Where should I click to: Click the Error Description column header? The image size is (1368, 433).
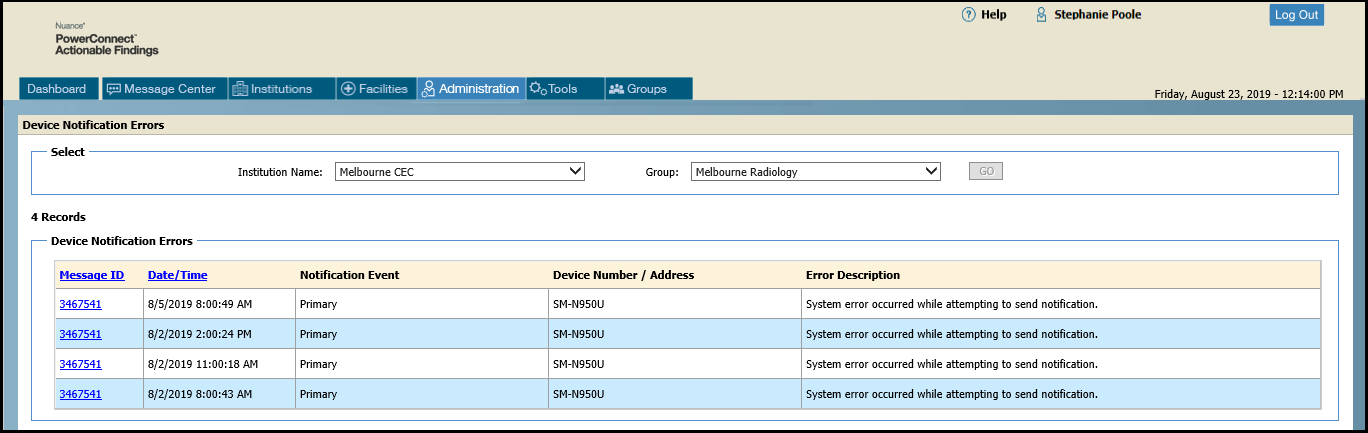(852, 275)
